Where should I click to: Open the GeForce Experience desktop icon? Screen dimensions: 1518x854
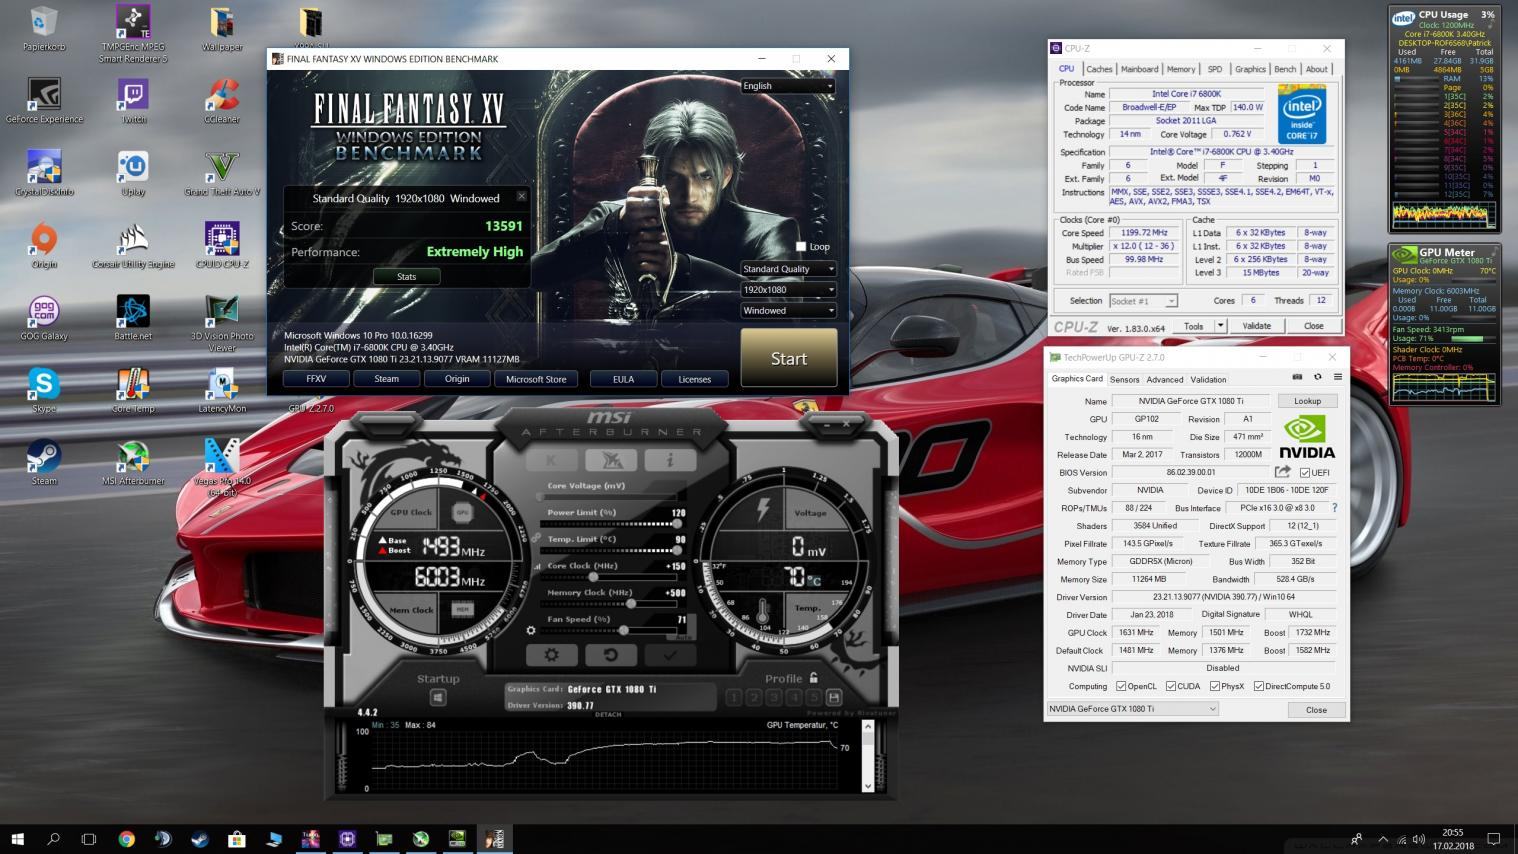pos(44,100)
